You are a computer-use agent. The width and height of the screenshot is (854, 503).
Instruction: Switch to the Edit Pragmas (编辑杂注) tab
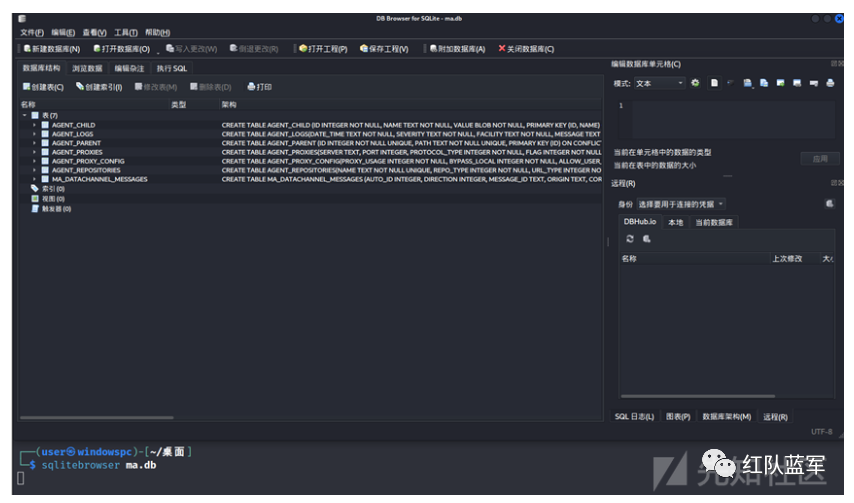129,69
